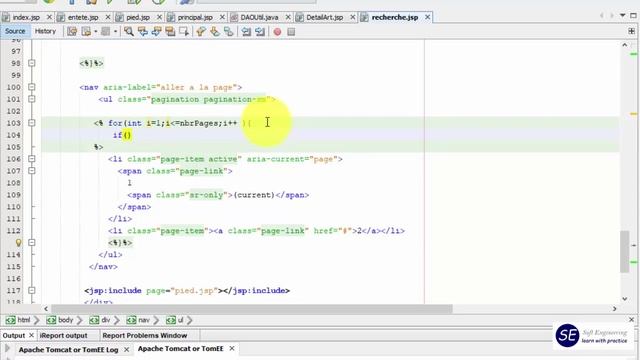This screenshot has width=640, height=360.
Task: Find next occurrence icon in editor toolbar
Action: 156,31
